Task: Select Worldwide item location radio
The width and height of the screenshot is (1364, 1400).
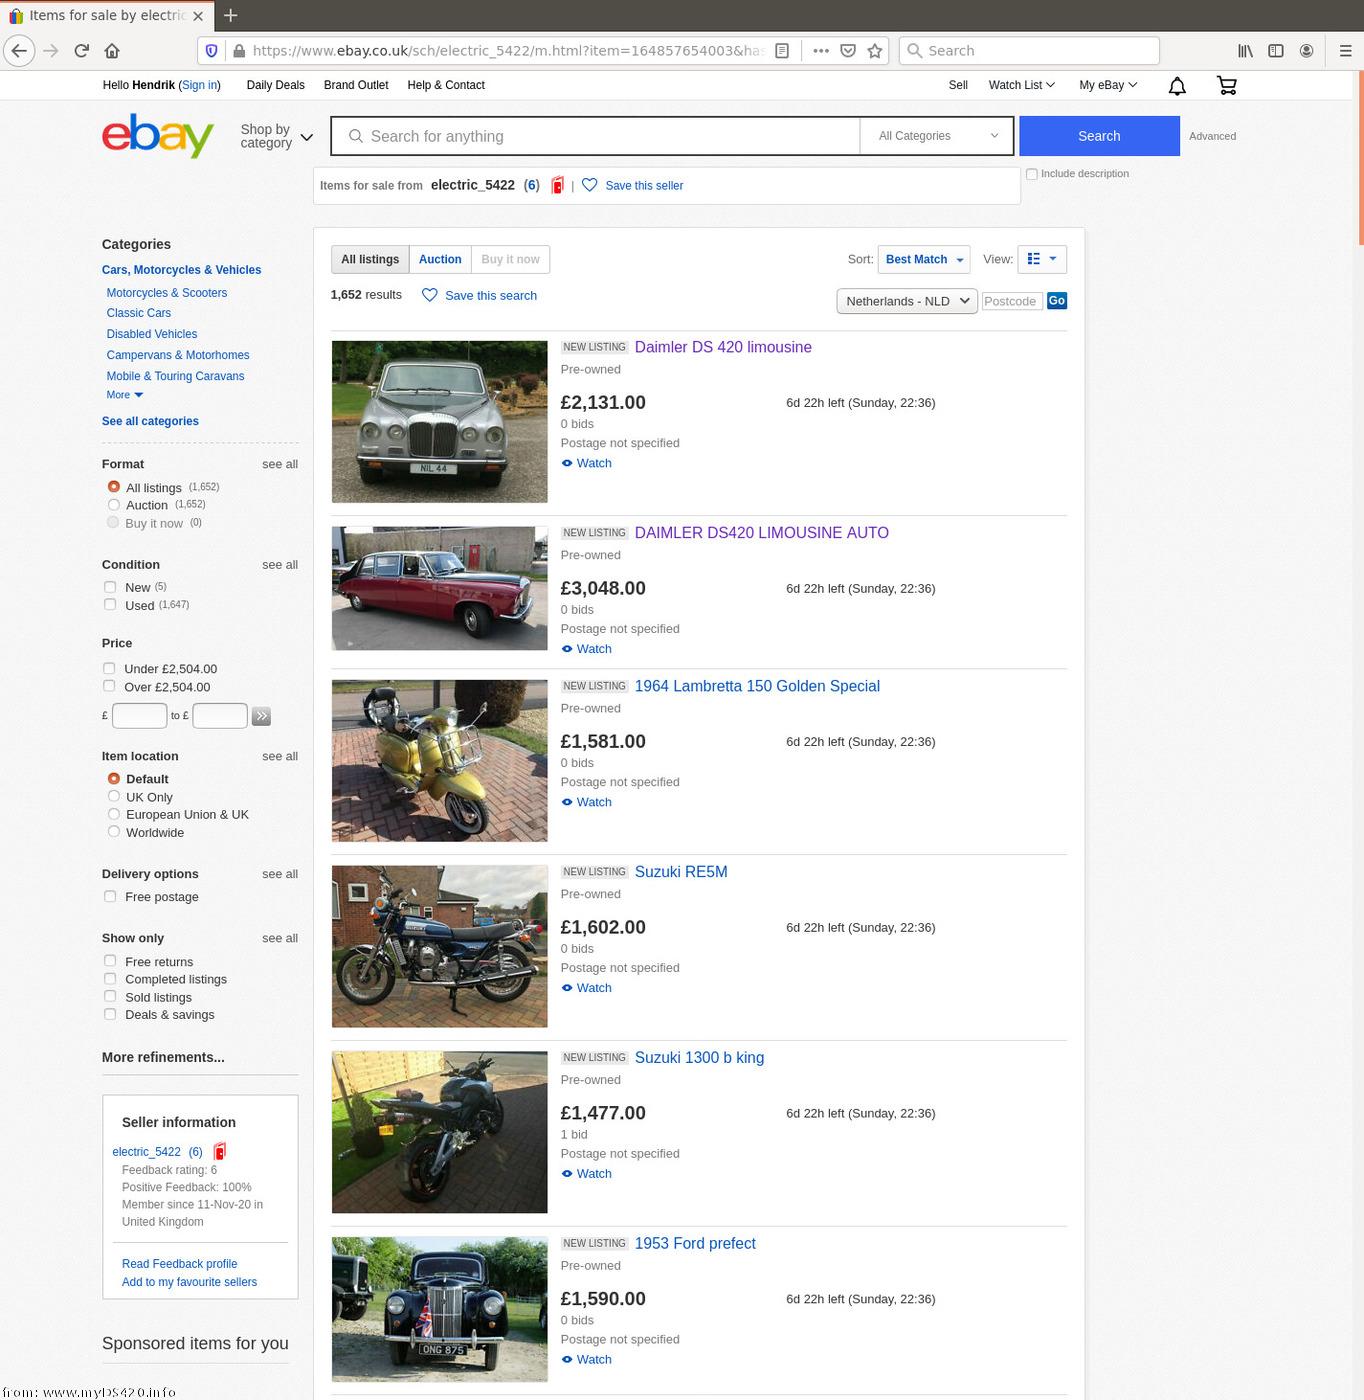Action: click(113, 832)
